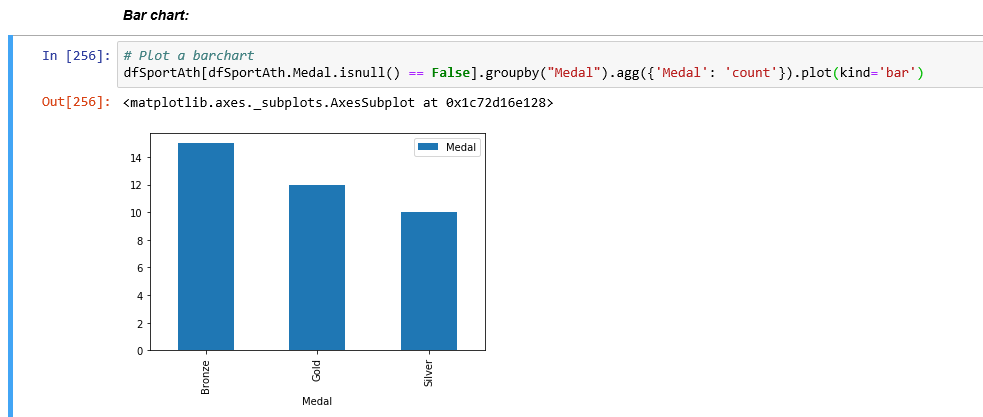This screenshot has height=417, width=983.
Task: Click the "# Plot a barchart" comment
Action: click(x=190, y=55)
